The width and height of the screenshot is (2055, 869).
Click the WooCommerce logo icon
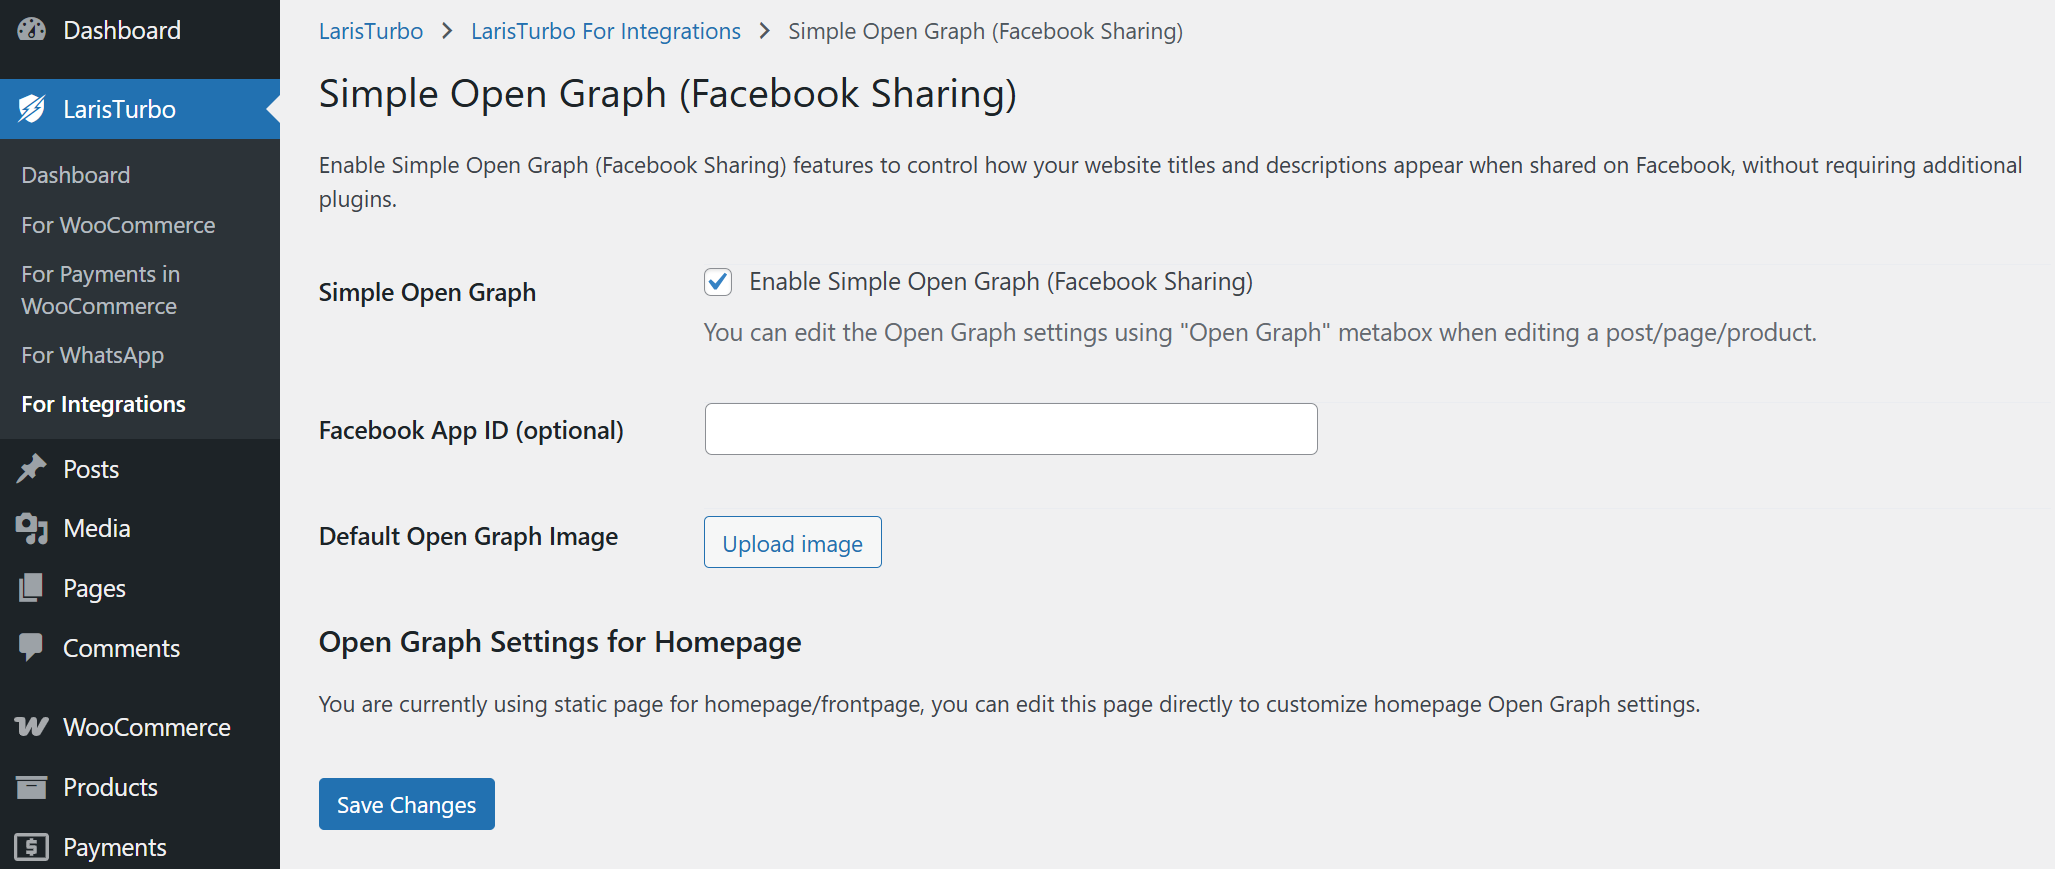click(x=32, y=727)
